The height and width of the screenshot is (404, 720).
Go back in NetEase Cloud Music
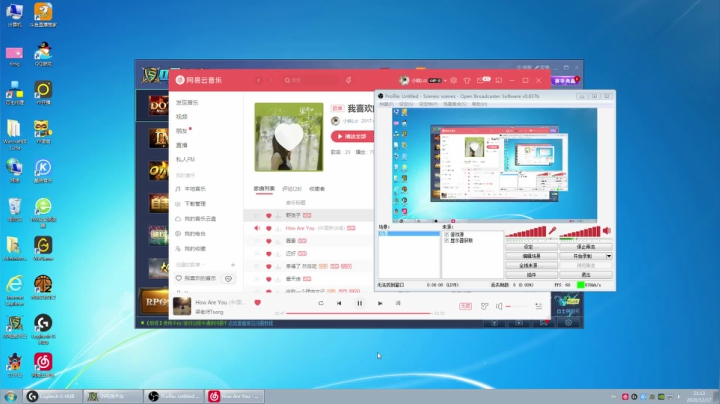click(259, 80)
